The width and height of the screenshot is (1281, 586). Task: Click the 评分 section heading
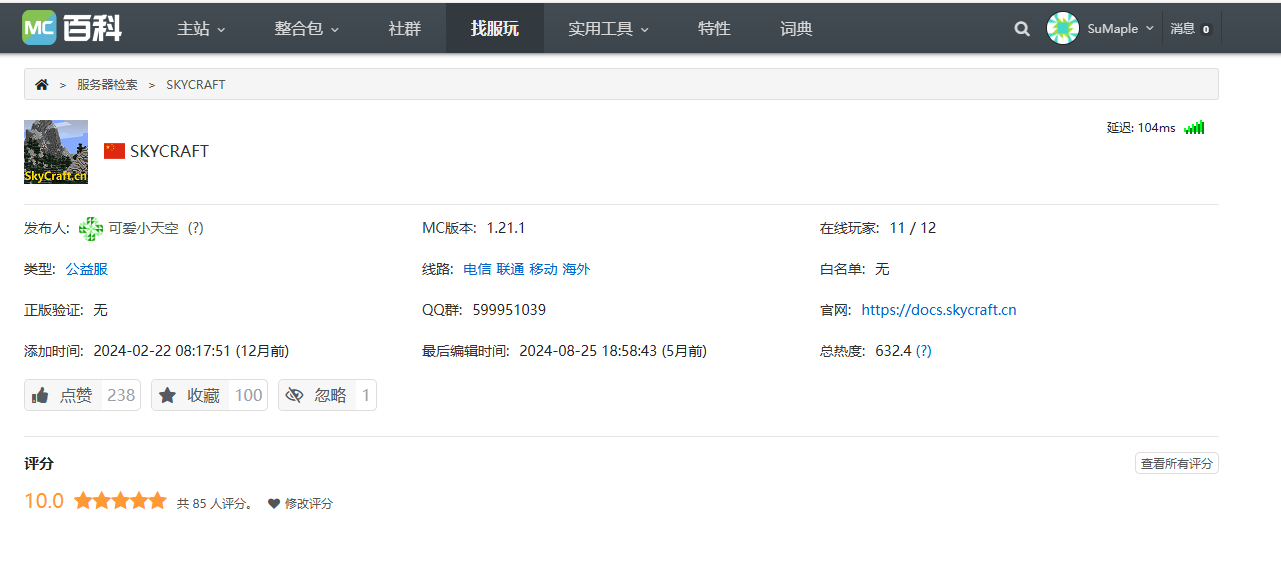[x=39, y=464]
